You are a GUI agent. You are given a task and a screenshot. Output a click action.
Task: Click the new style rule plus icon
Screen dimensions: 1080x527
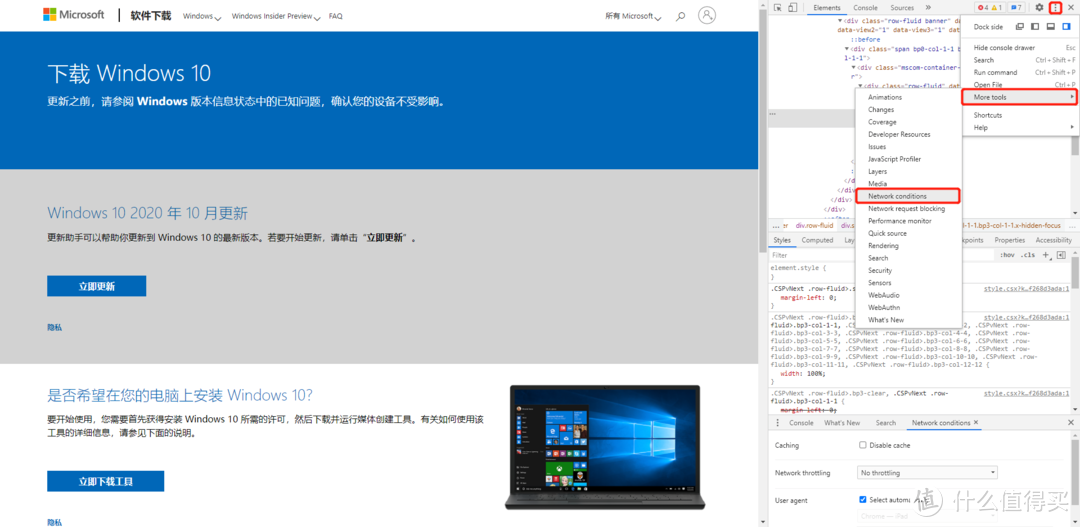coord(1046,255)
